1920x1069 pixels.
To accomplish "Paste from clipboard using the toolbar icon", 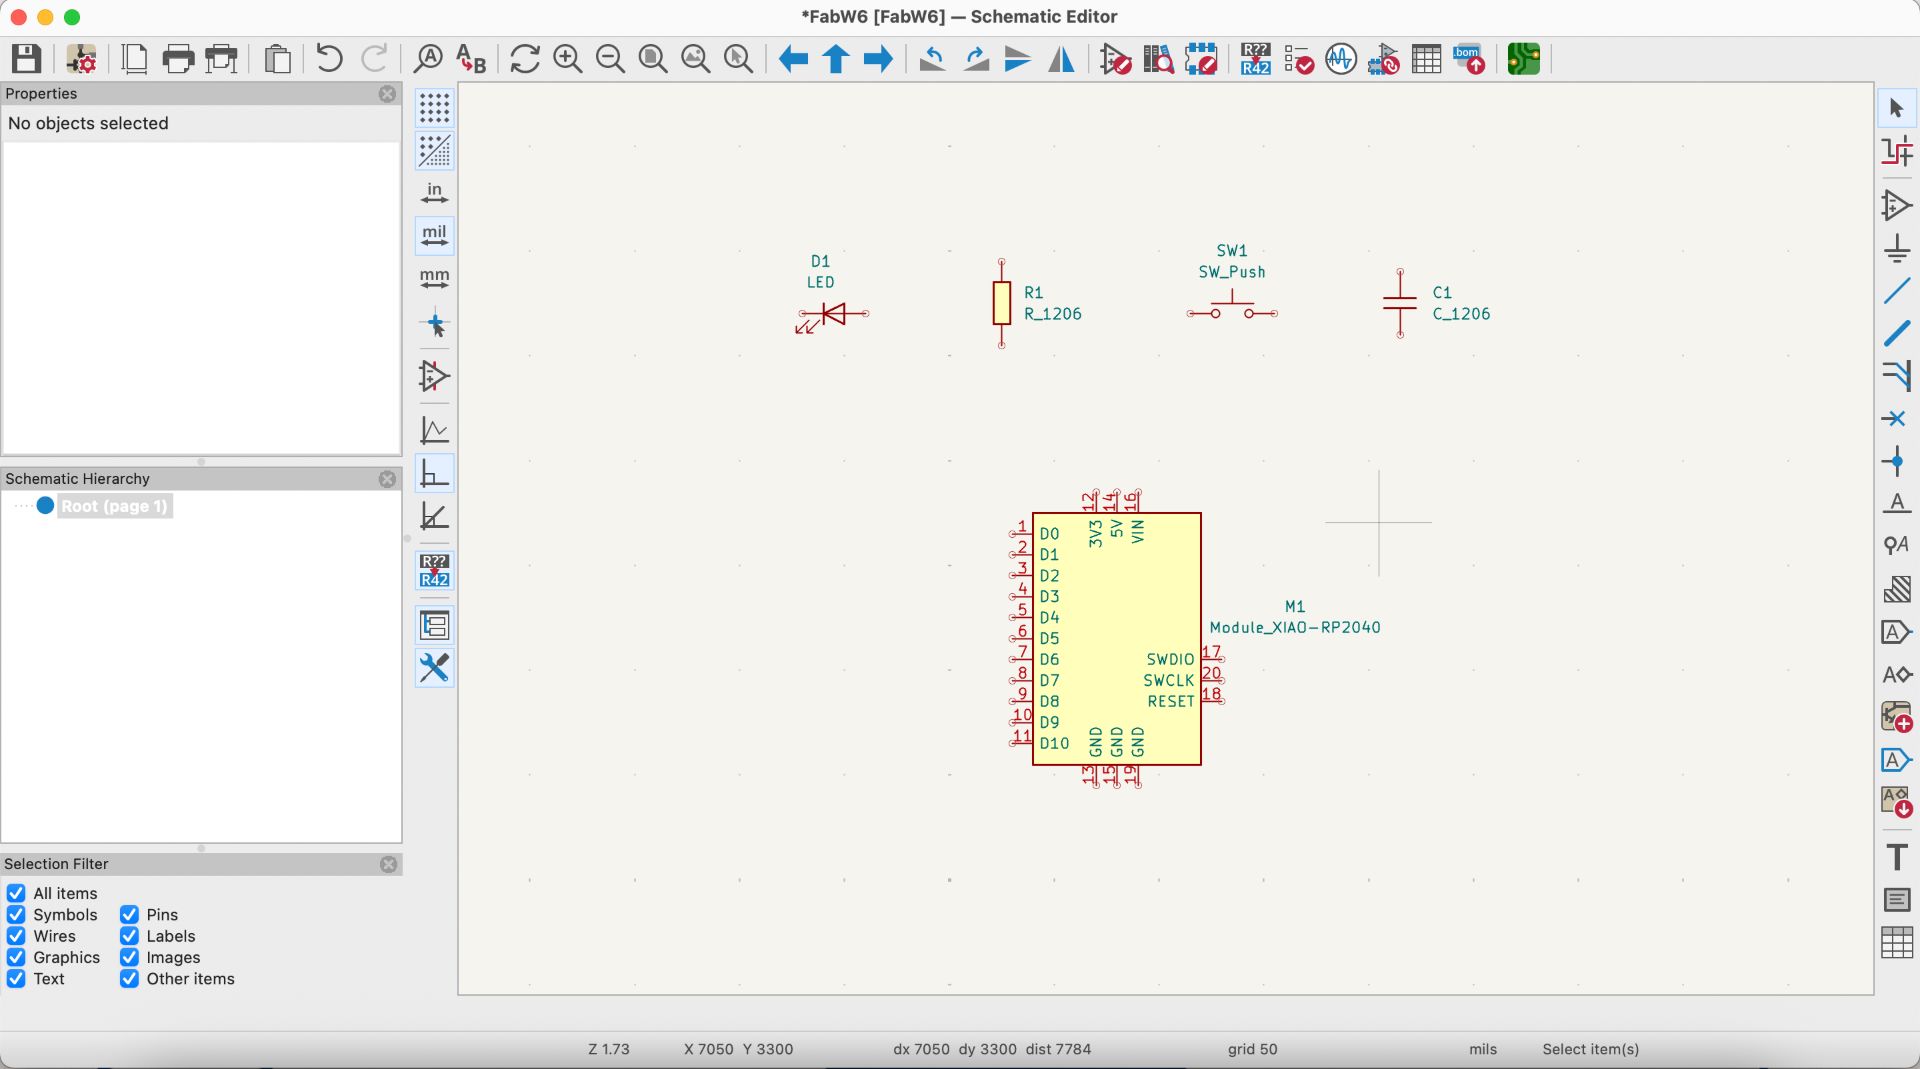I will point(277,59).
